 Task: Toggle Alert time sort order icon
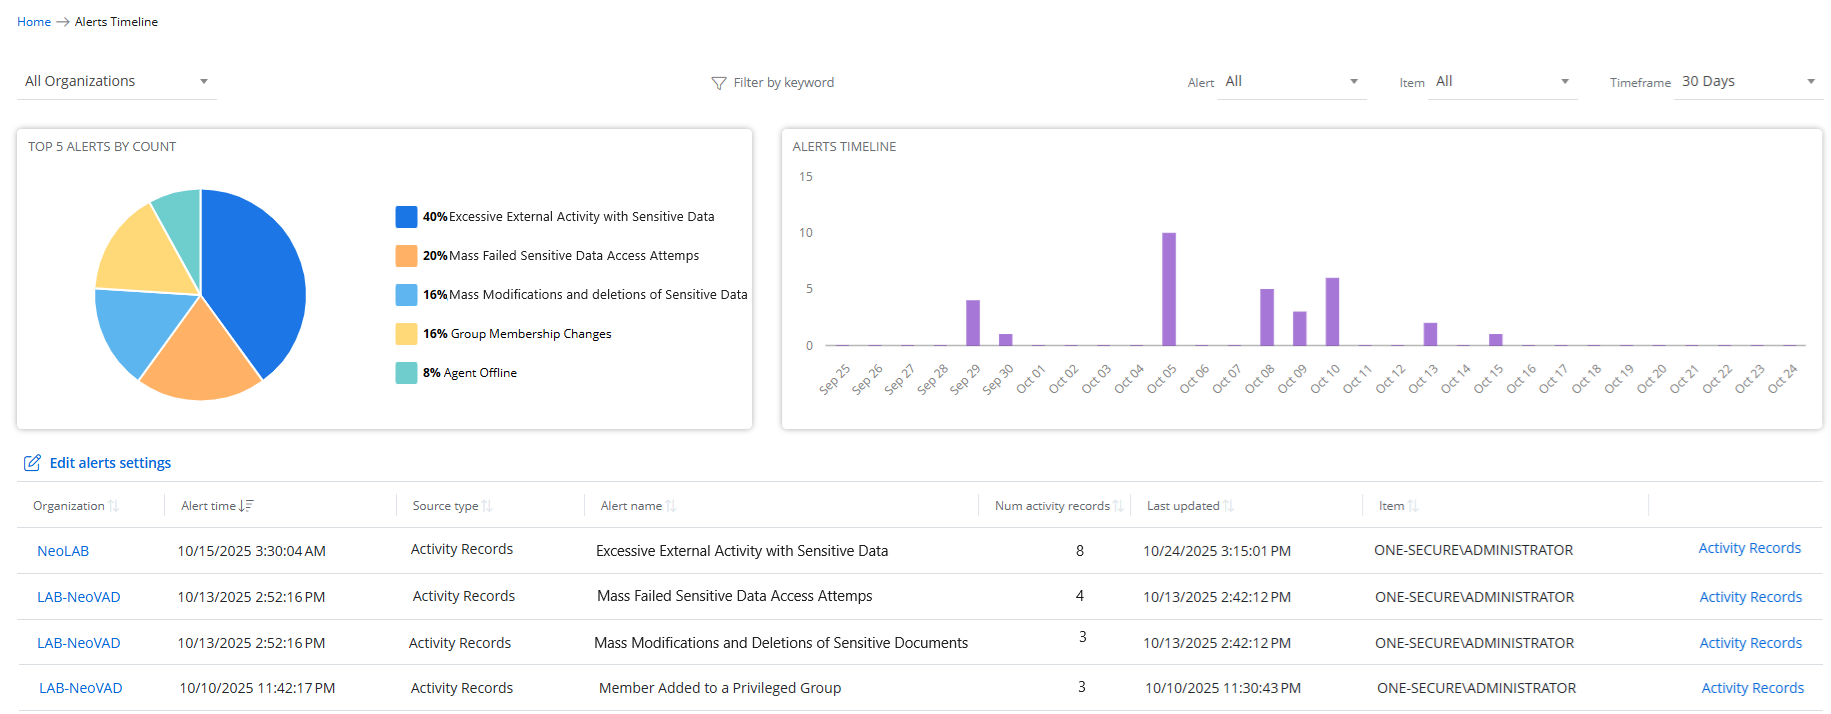point(247,506)
